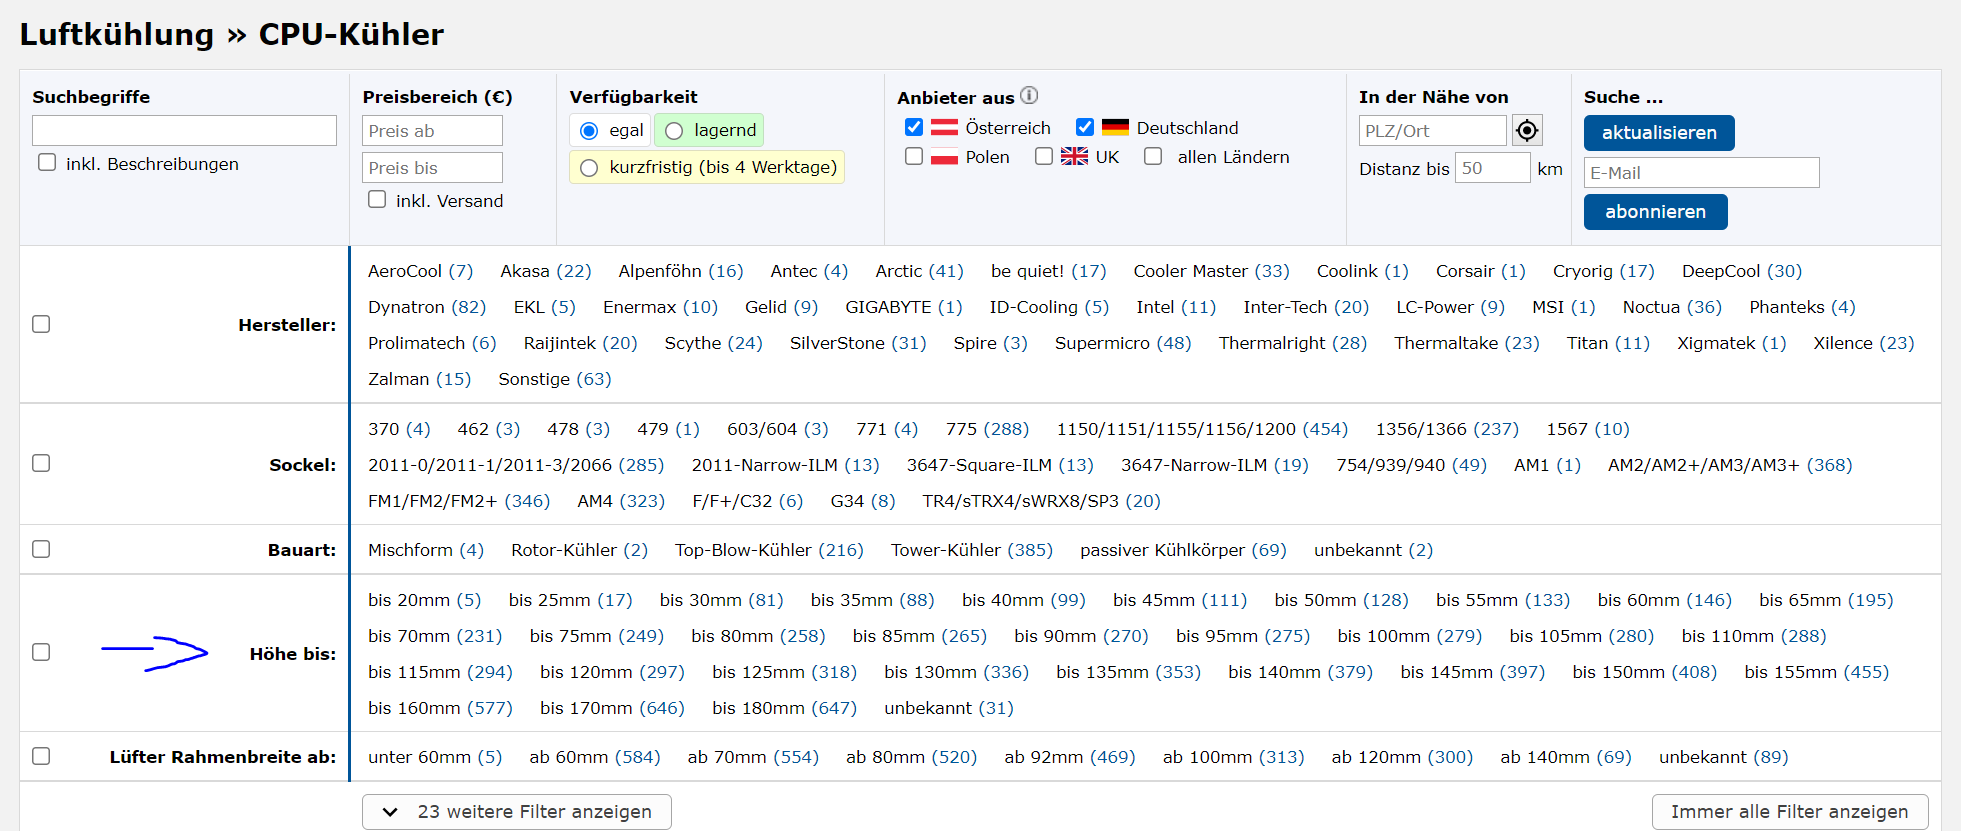Image resolution: width=1961 pixels, height=831 pixels.
Task: Select socket TR4/sTRX4/sWRX8/SP3 (20)
Action: pos(1041,501)
